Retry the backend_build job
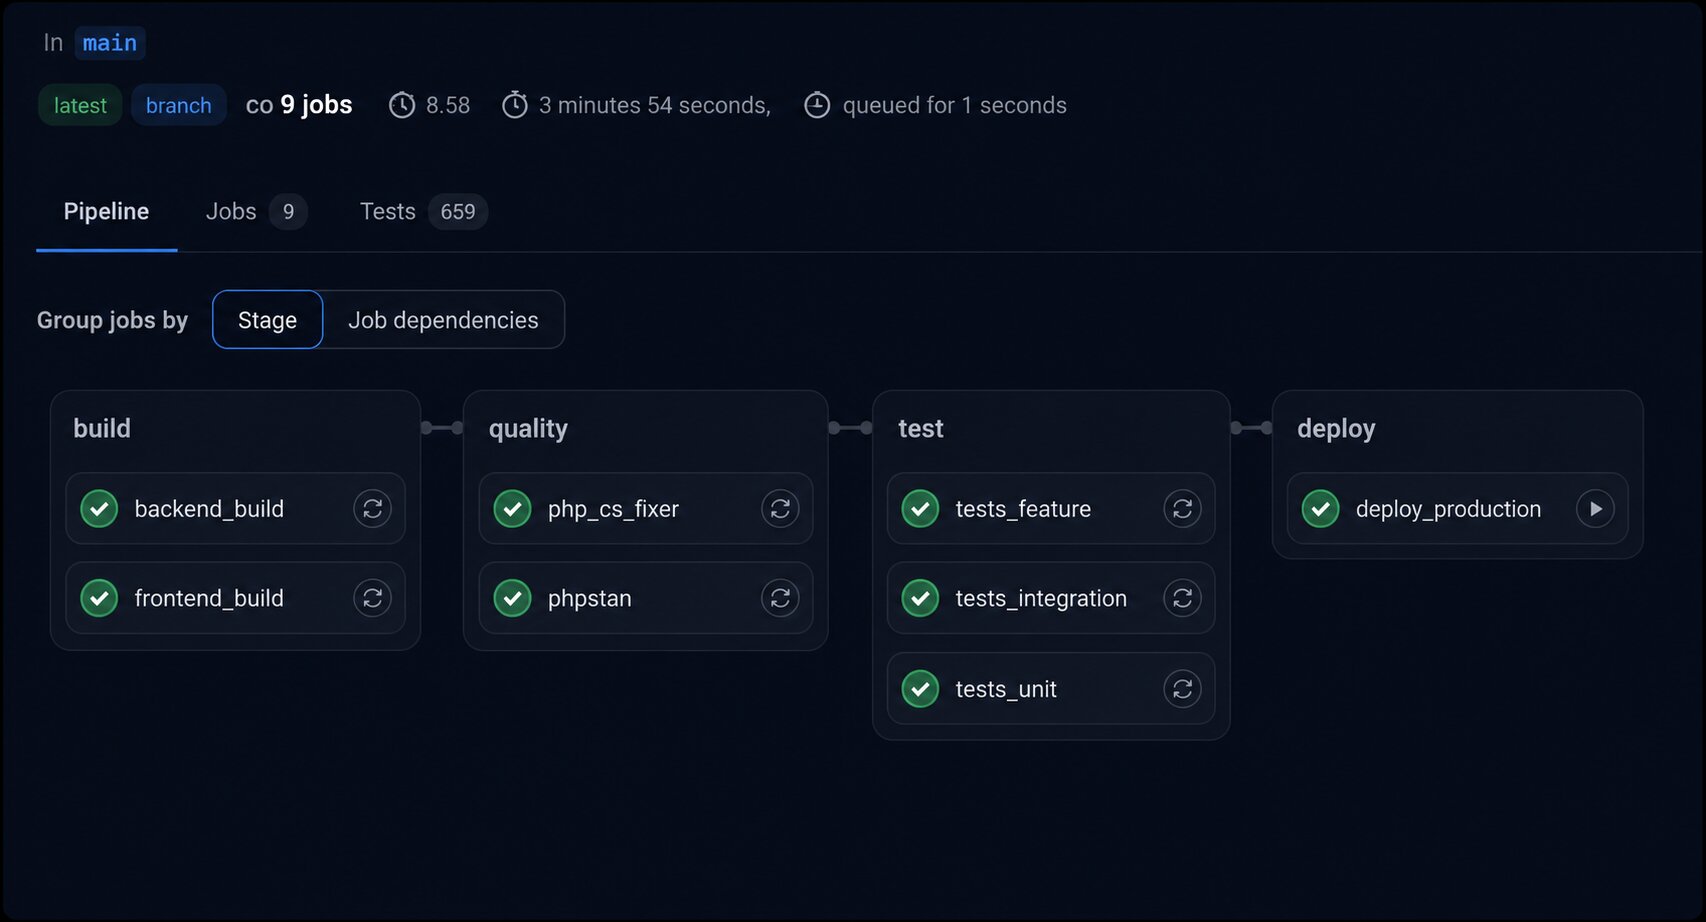Screen dimensions: 1706x922 click(372, 509)
